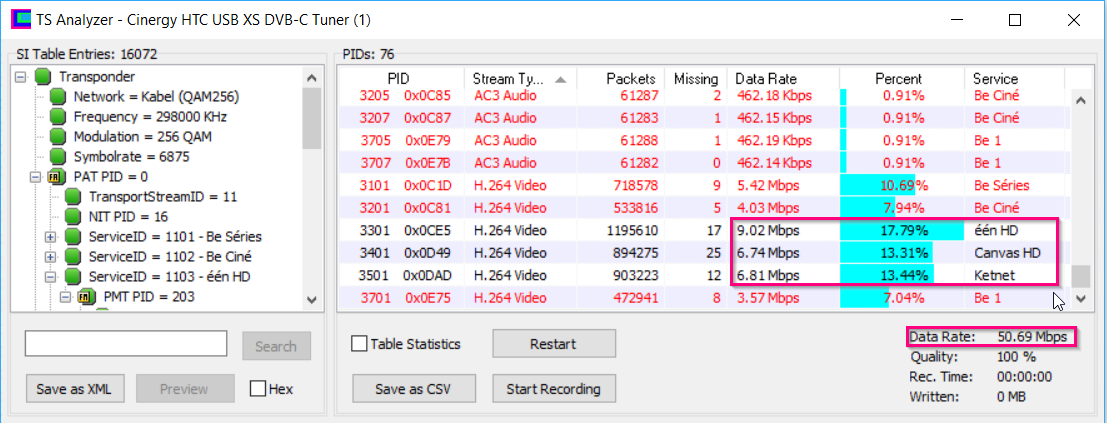
Task: Click green icon beside Network = Kabel (QAM256)
Action: click(x=57, y=97)
